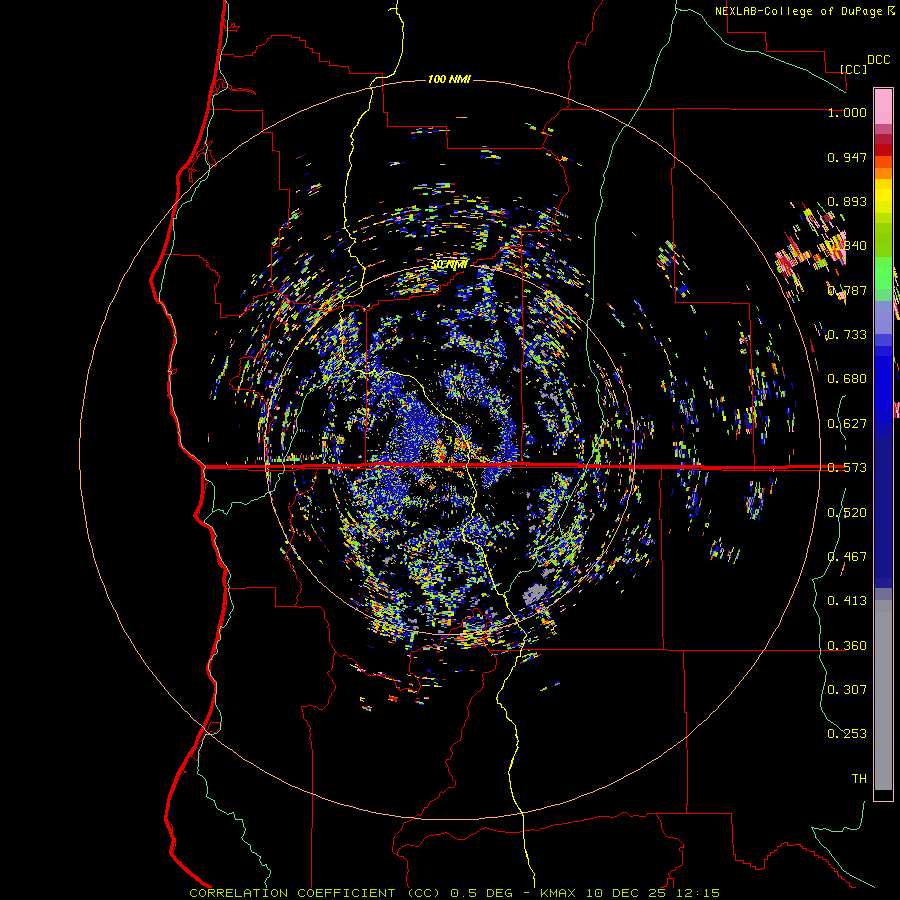Click the DCC product label

[x=878, y=60]
